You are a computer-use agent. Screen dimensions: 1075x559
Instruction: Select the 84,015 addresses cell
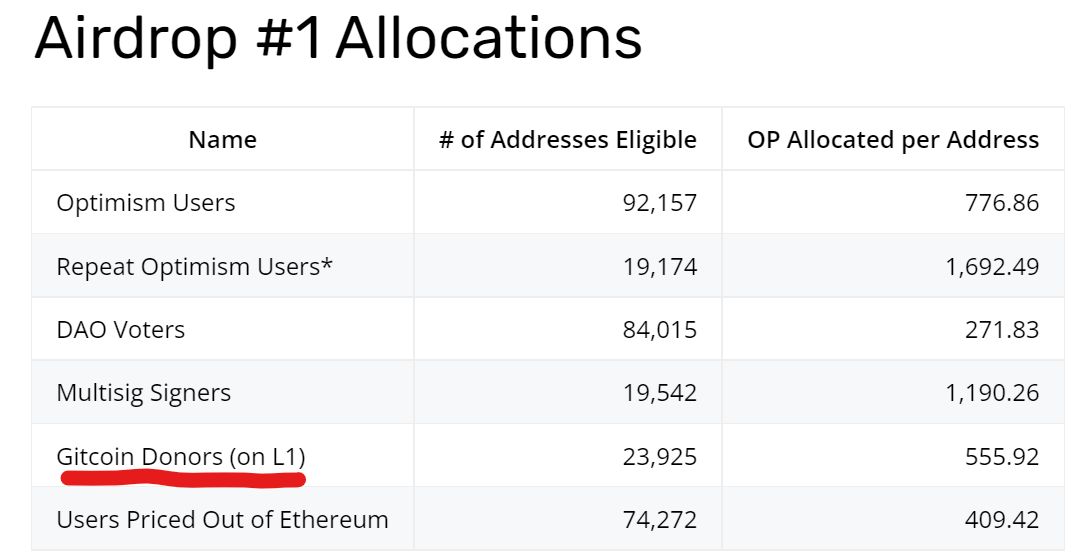click(x=659, y=330)
